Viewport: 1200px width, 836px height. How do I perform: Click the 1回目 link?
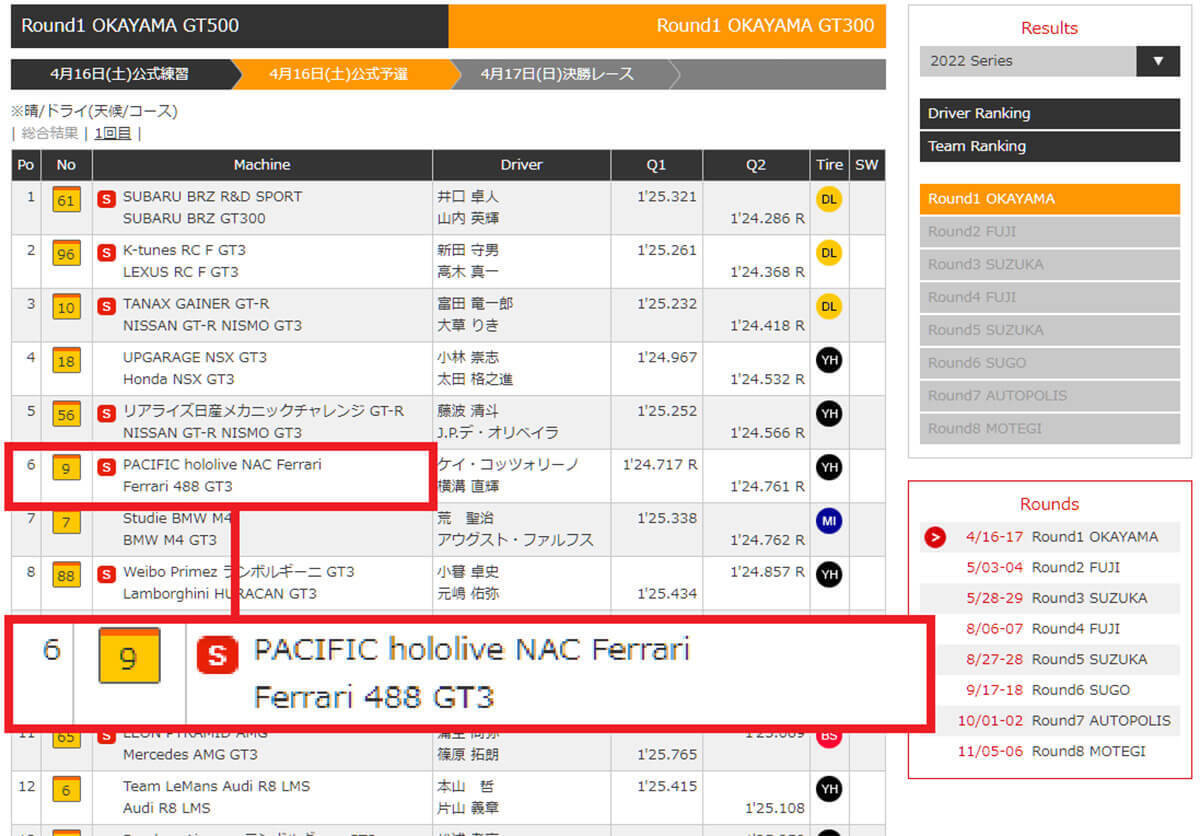click(x=113, y=133)
